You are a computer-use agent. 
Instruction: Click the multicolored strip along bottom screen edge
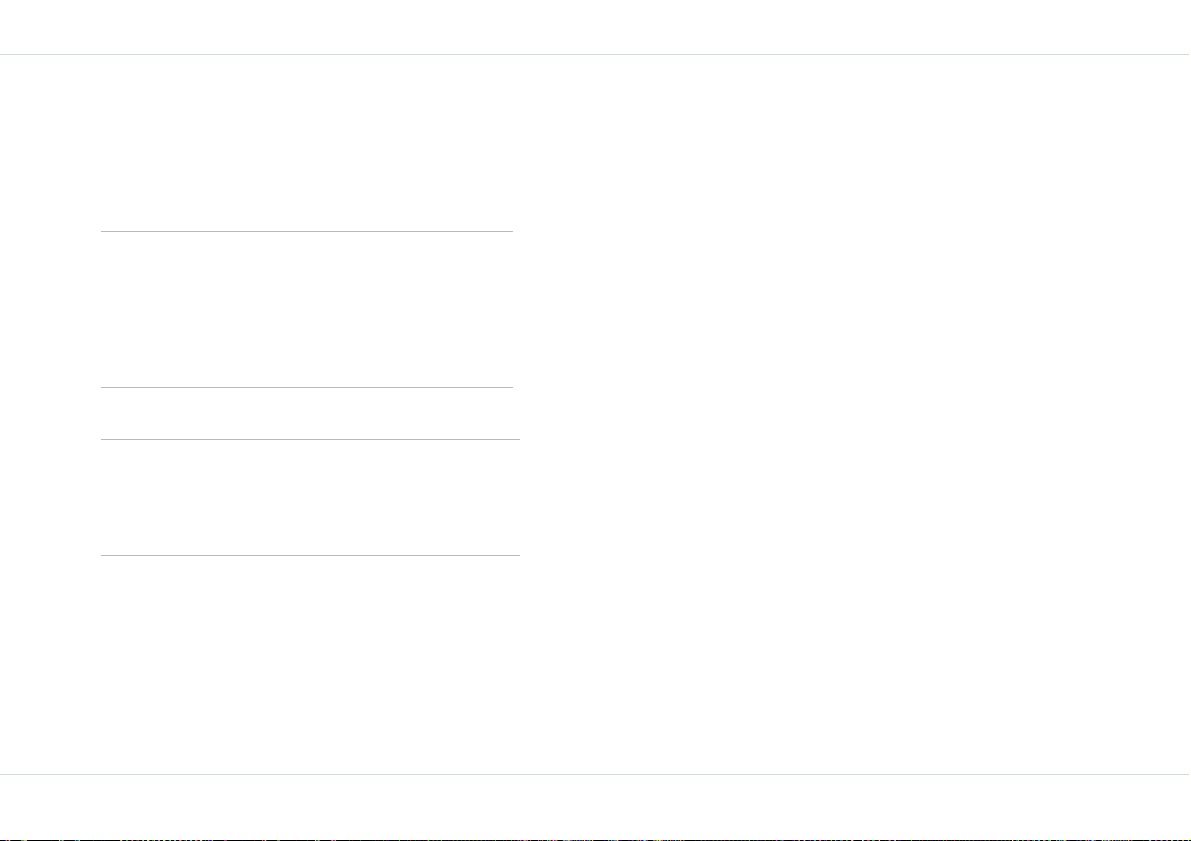pyautogui.click(x=596, y=839)
